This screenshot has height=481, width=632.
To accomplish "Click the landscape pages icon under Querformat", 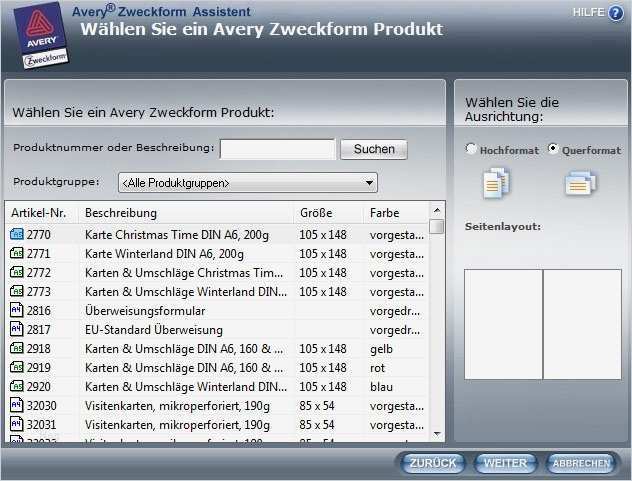I will point(580,183).
